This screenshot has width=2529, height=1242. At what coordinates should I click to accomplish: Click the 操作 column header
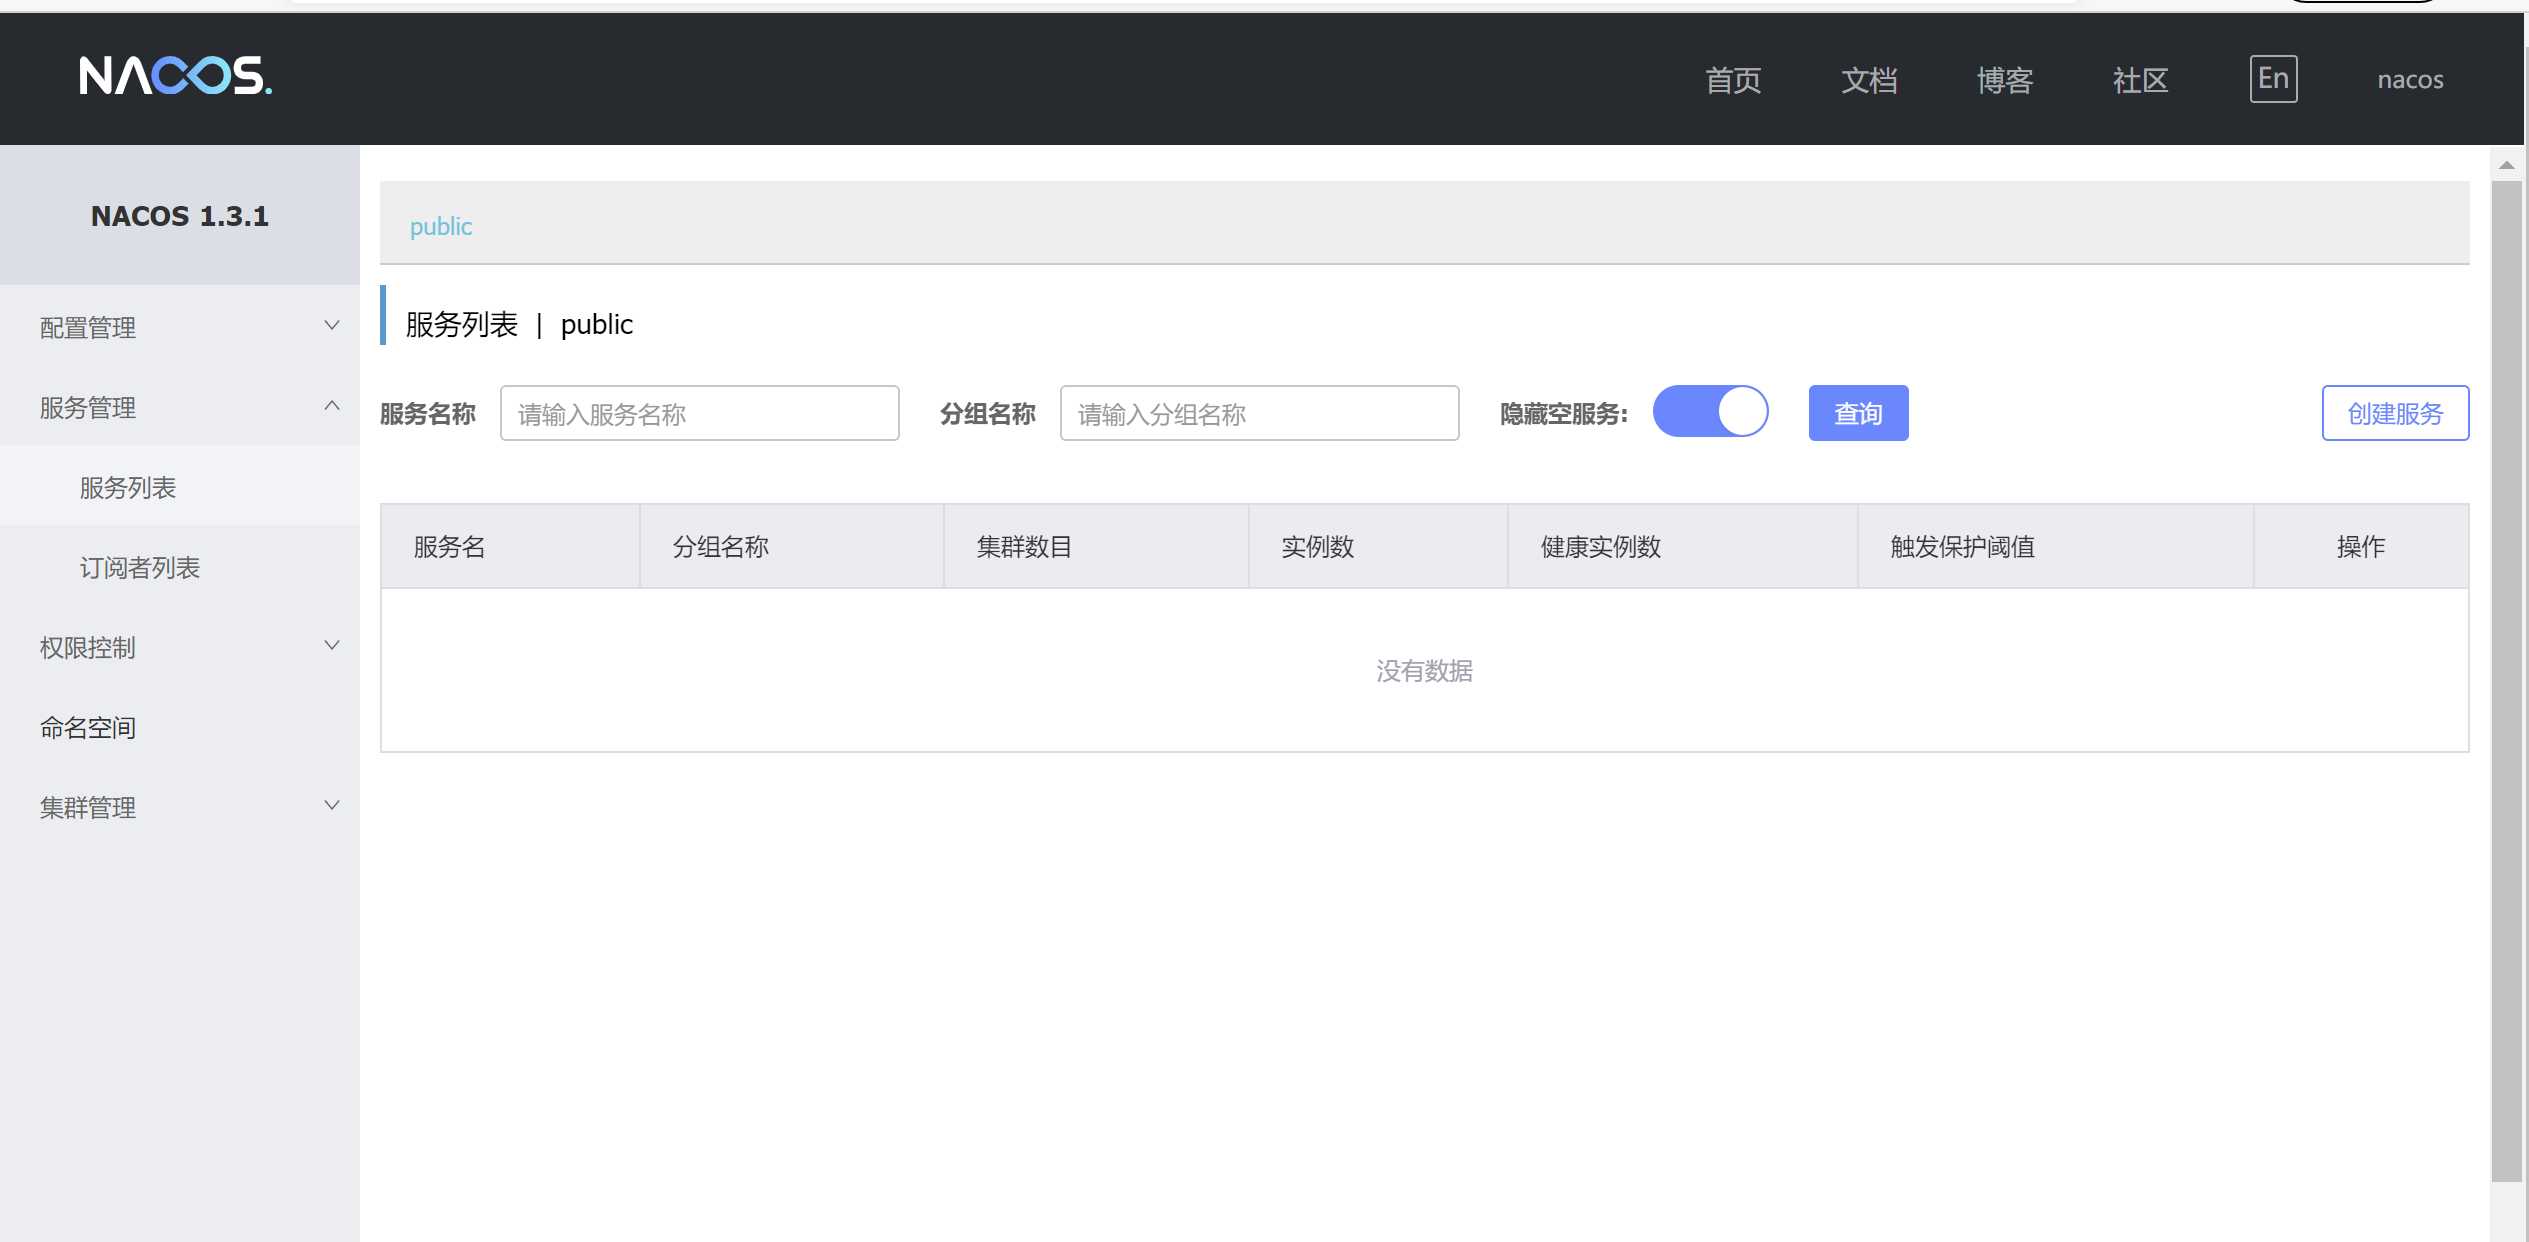coord(2361,546)
